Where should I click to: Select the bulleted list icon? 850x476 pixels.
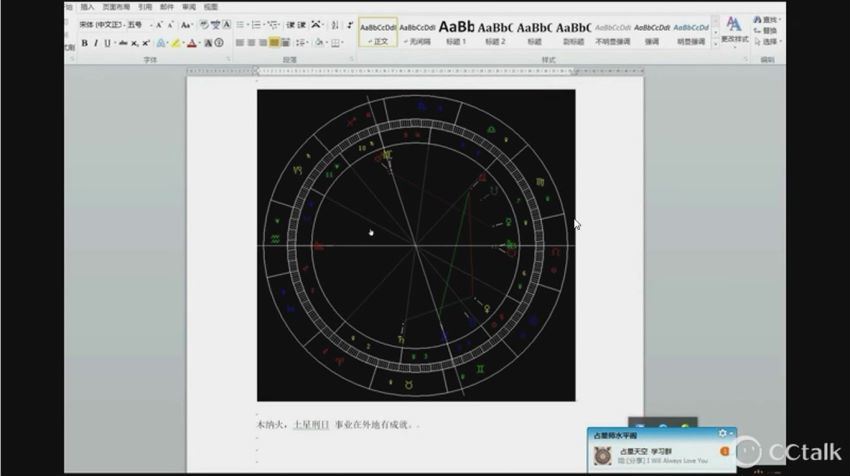click(240, 25)
